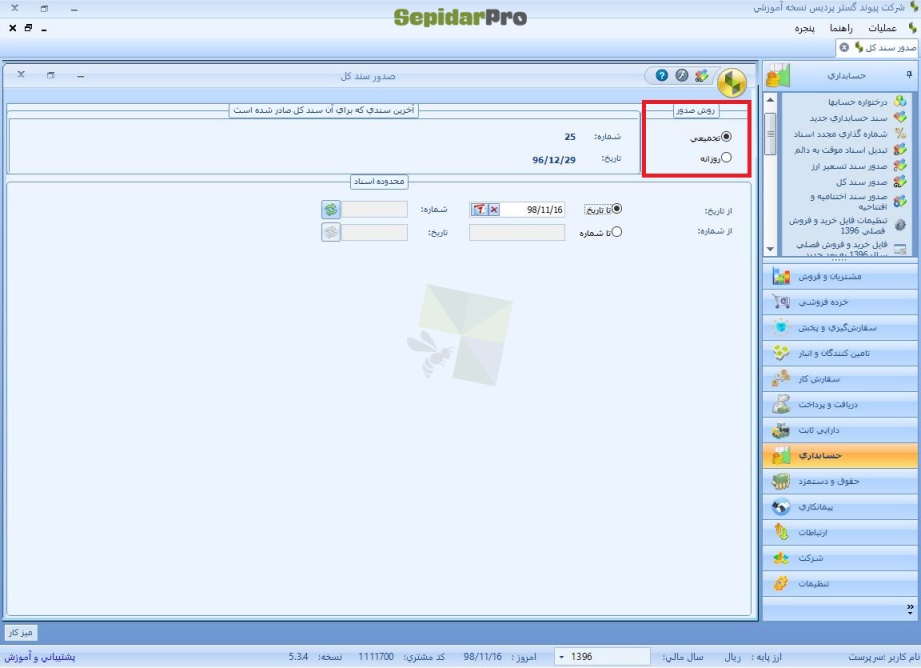Open the عمليات menu
921x668 pixels.
click(882, 28)
